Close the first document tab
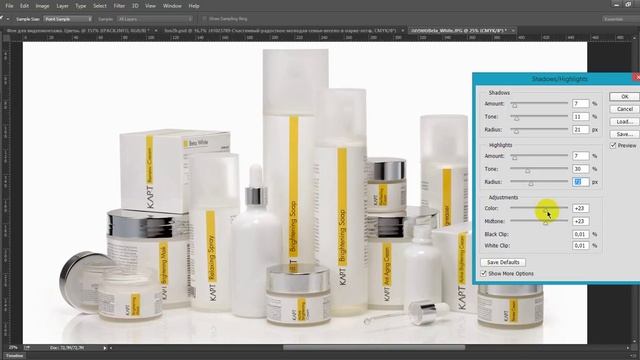Image resolution: width=640 pixels, height=360 pixels. coord(156,31)
